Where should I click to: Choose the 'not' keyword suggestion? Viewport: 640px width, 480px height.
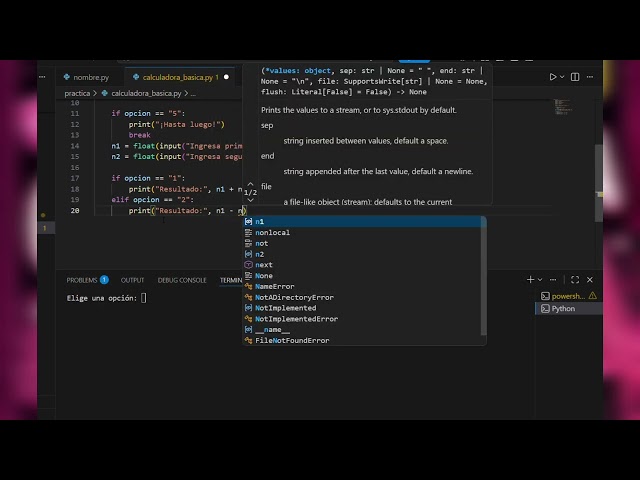point(362,243)
